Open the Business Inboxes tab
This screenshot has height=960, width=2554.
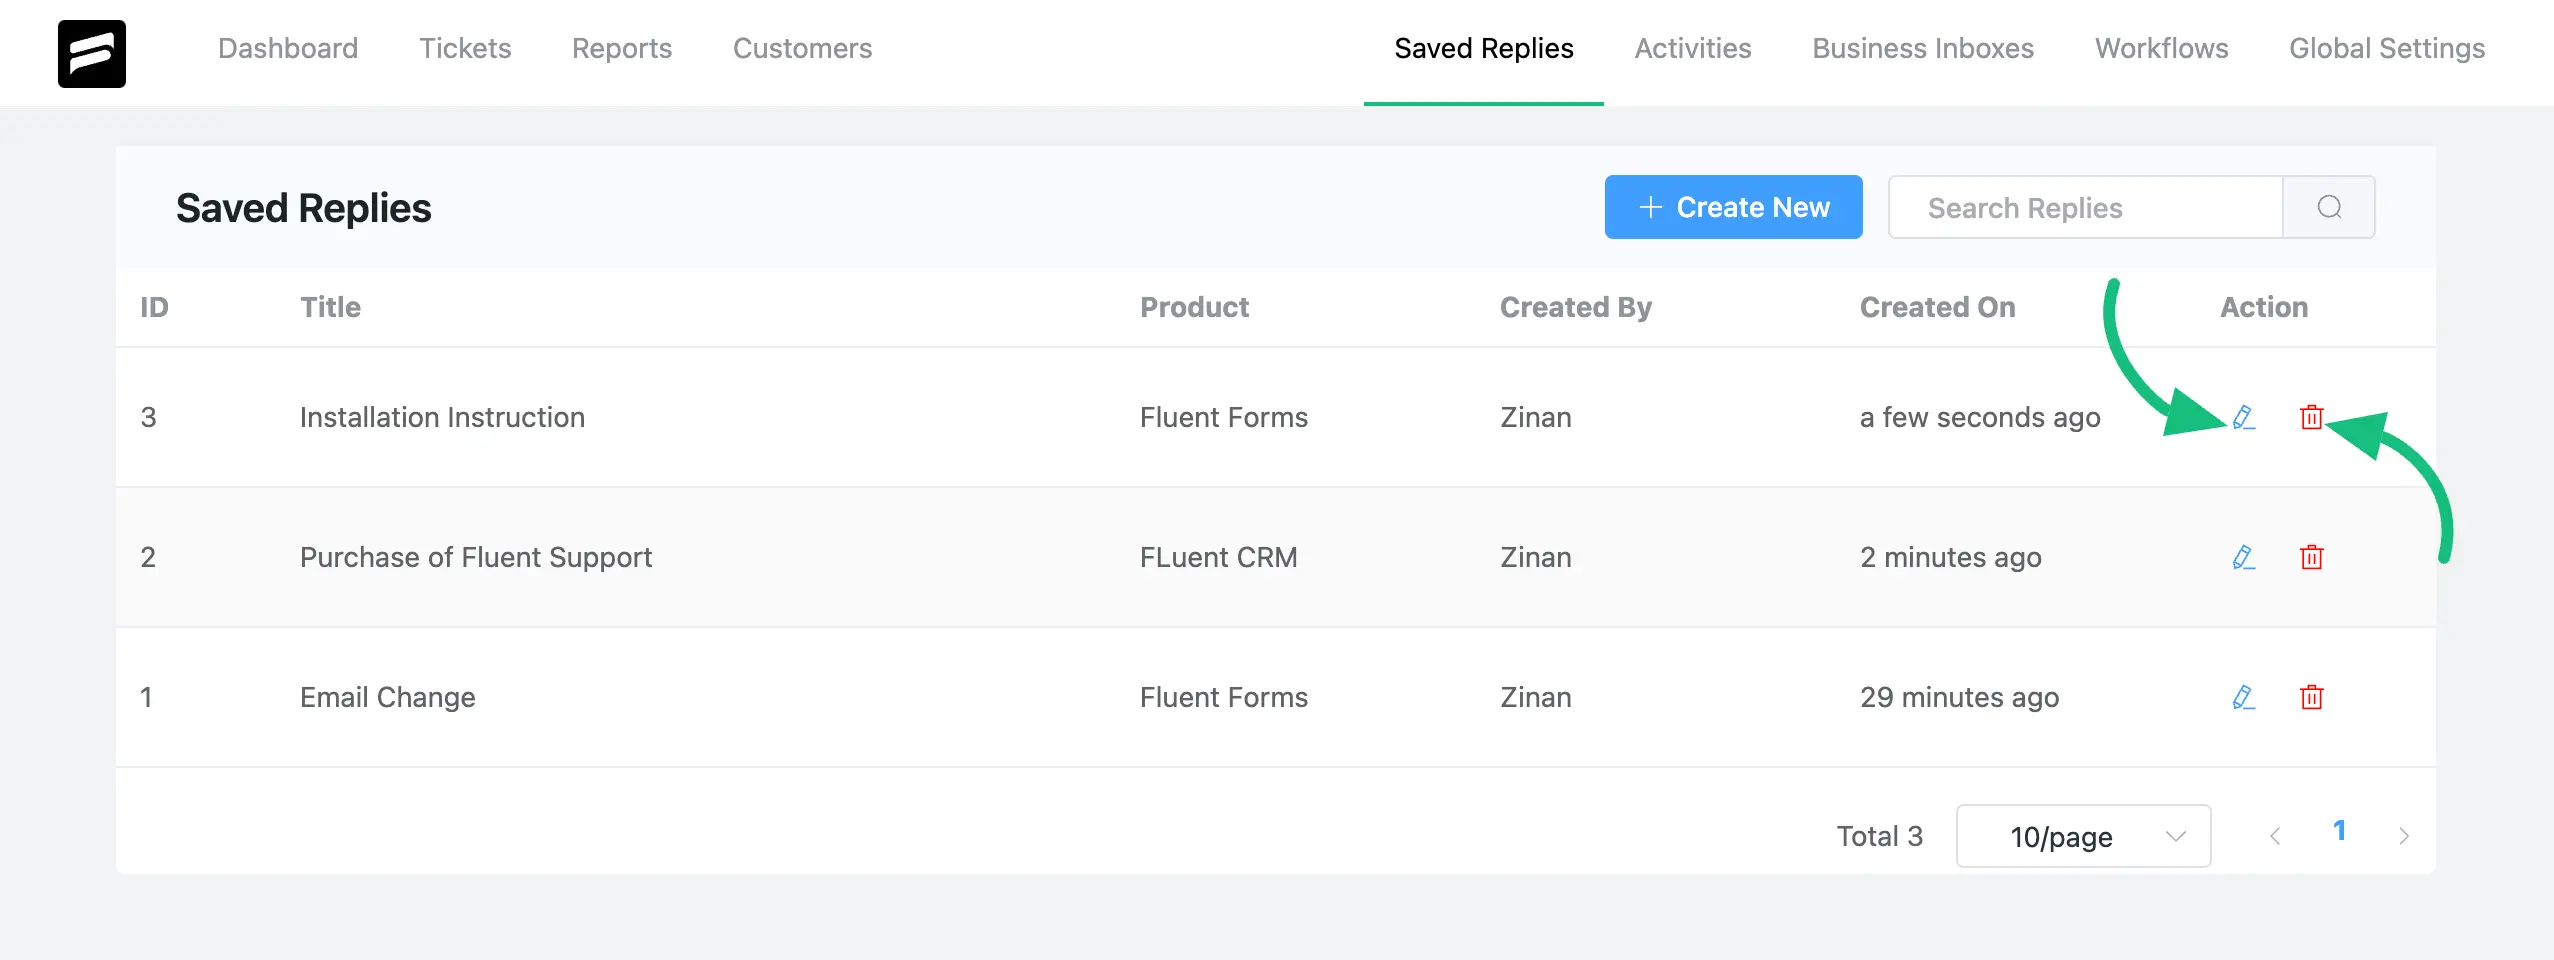click(x=1923, y=48)
